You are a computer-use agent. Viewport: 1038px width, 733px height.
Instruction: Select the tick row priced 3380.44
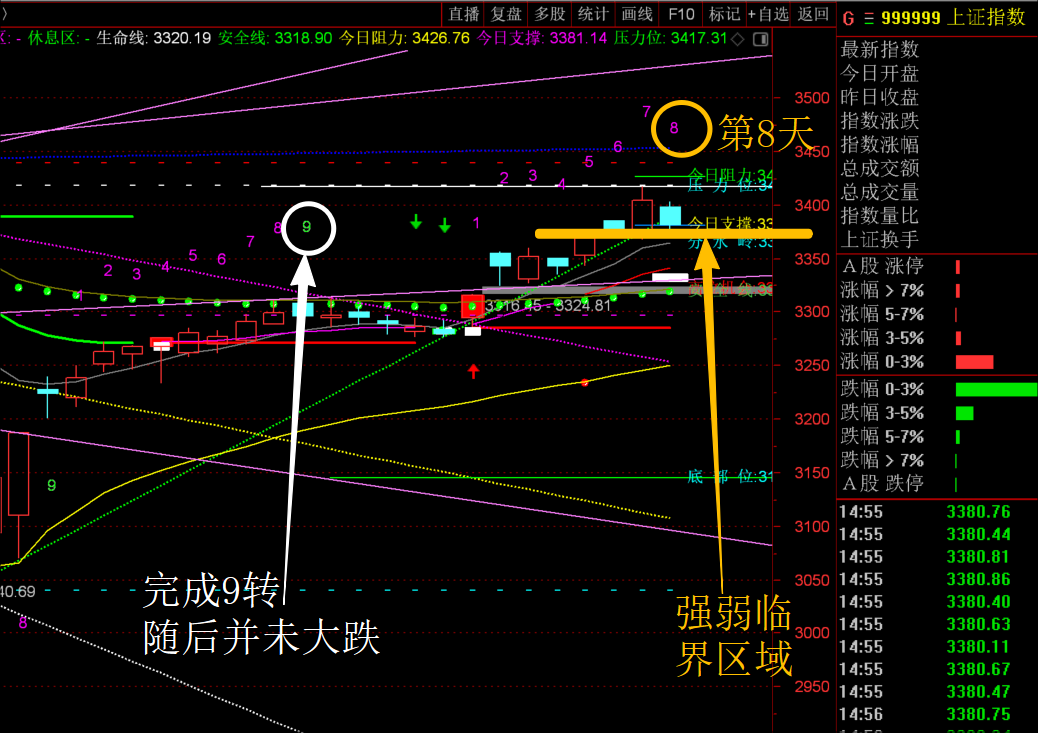click(x=937, y=534)
